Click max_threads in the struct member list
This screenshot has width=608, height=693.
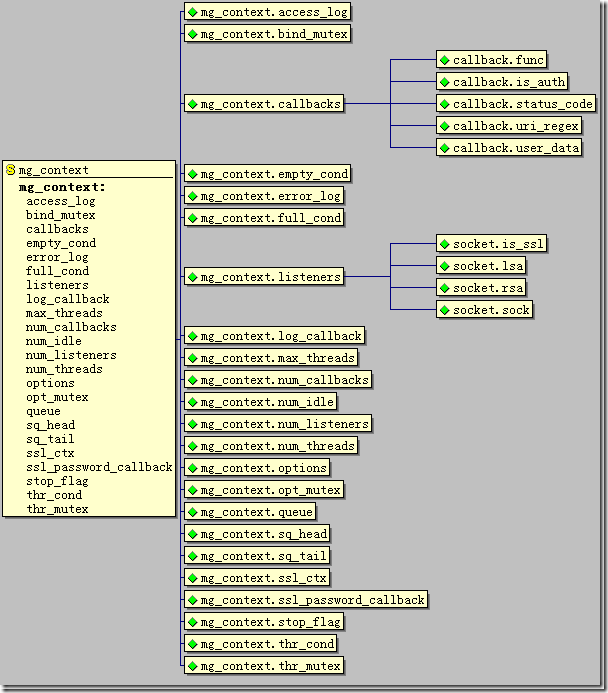coord(64,313)
